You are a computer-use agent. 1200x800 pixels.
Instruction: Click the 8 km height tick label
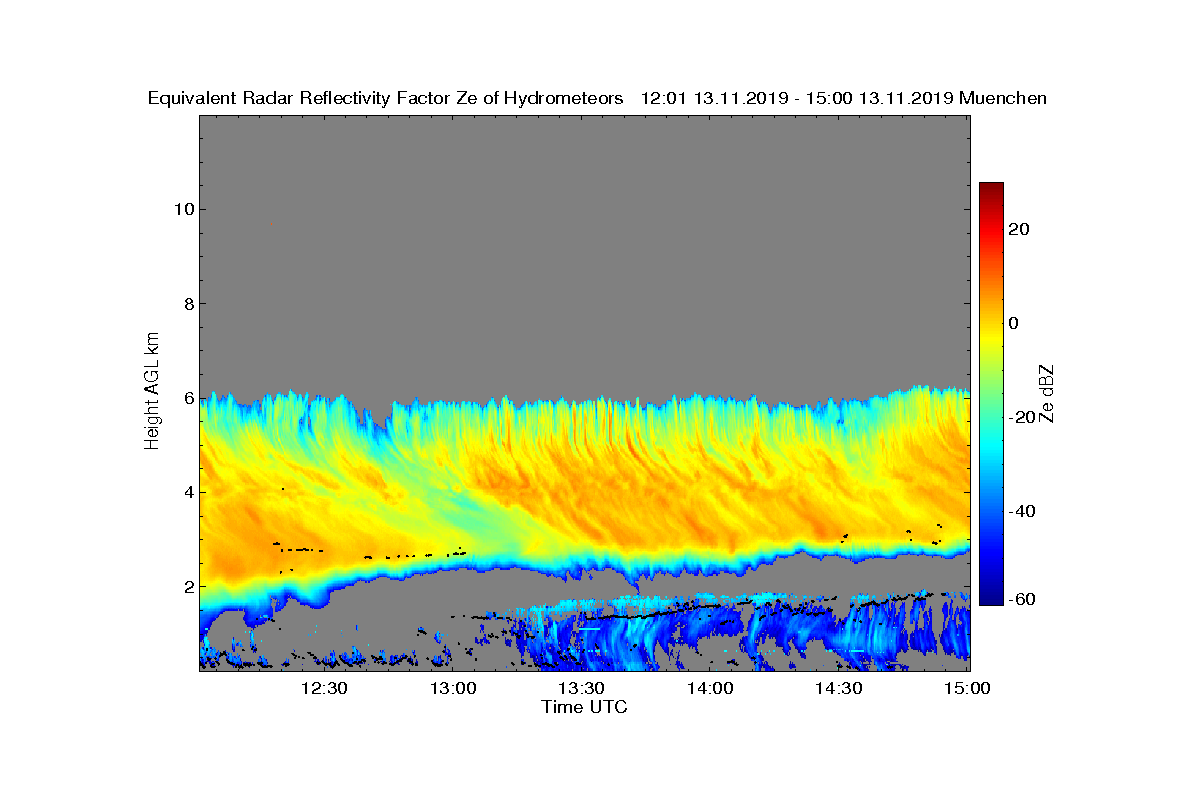pyautogui.click(x=189, y=303)
